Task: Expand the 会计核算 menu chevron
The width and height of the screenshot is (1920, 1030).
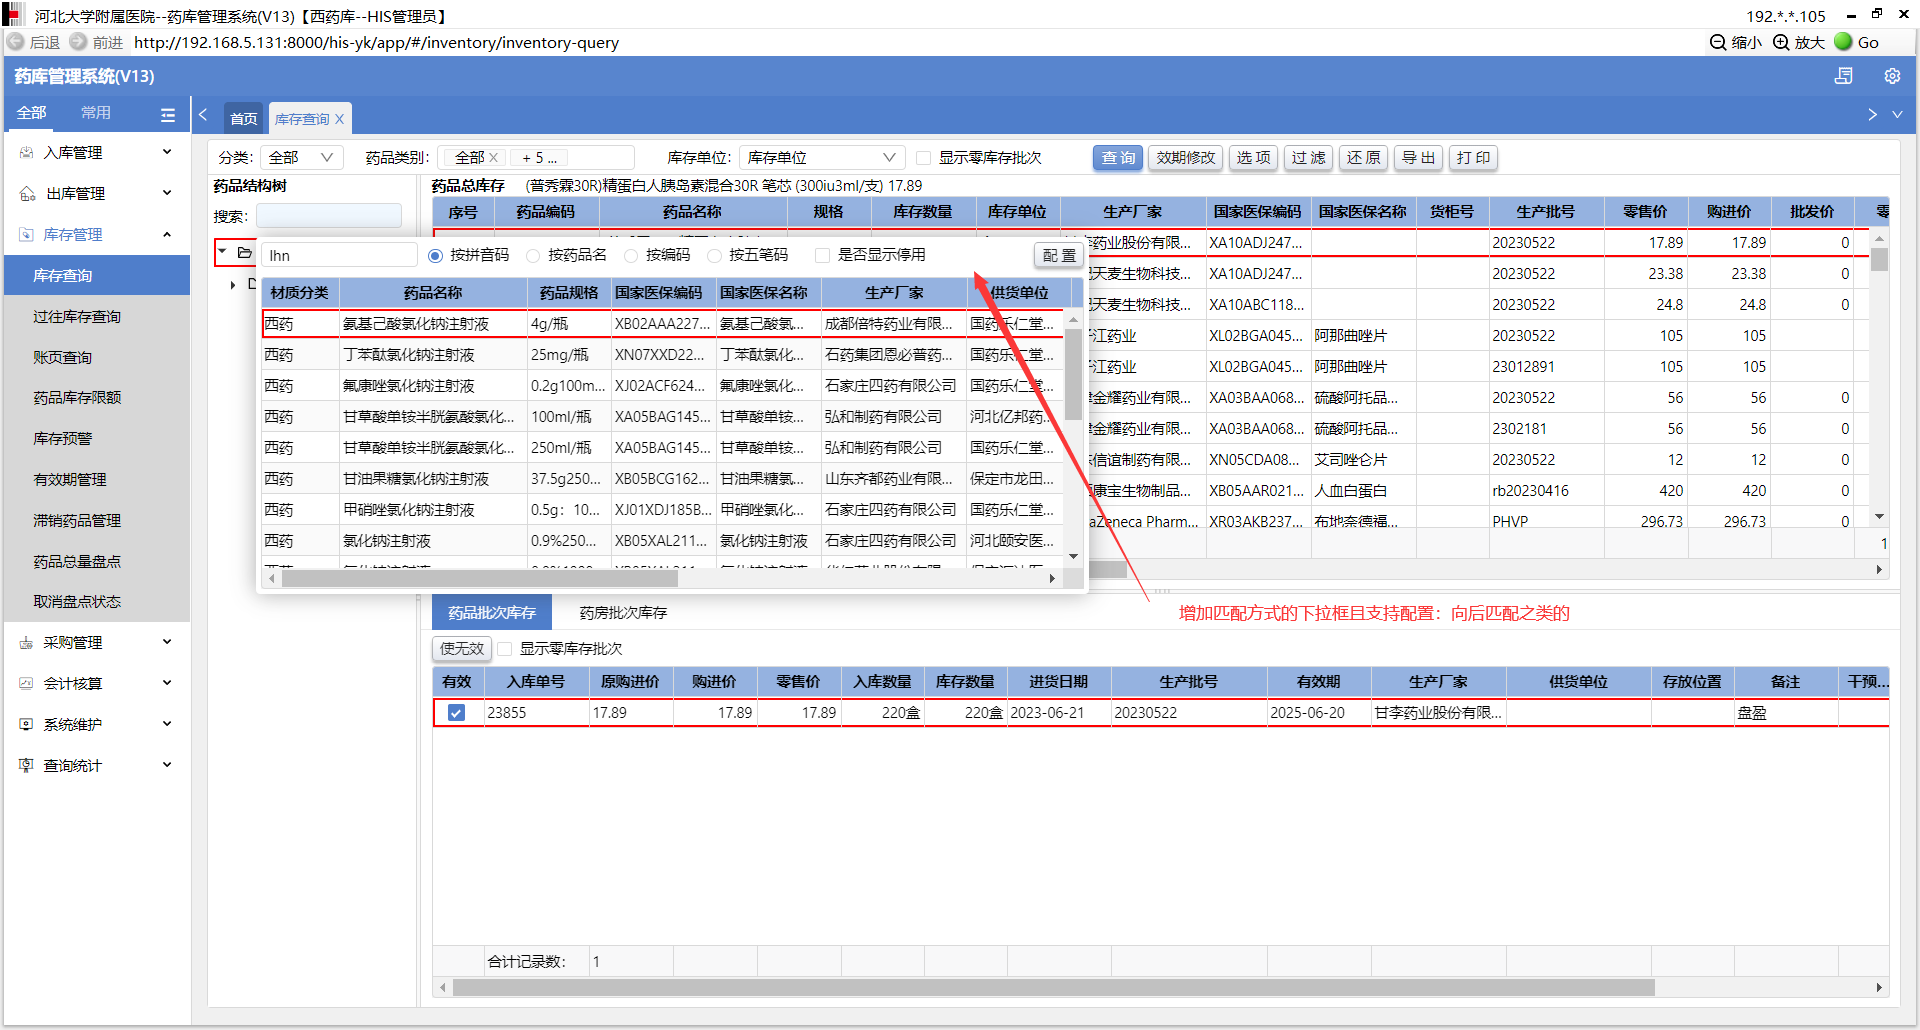Action: coord(167,683)
